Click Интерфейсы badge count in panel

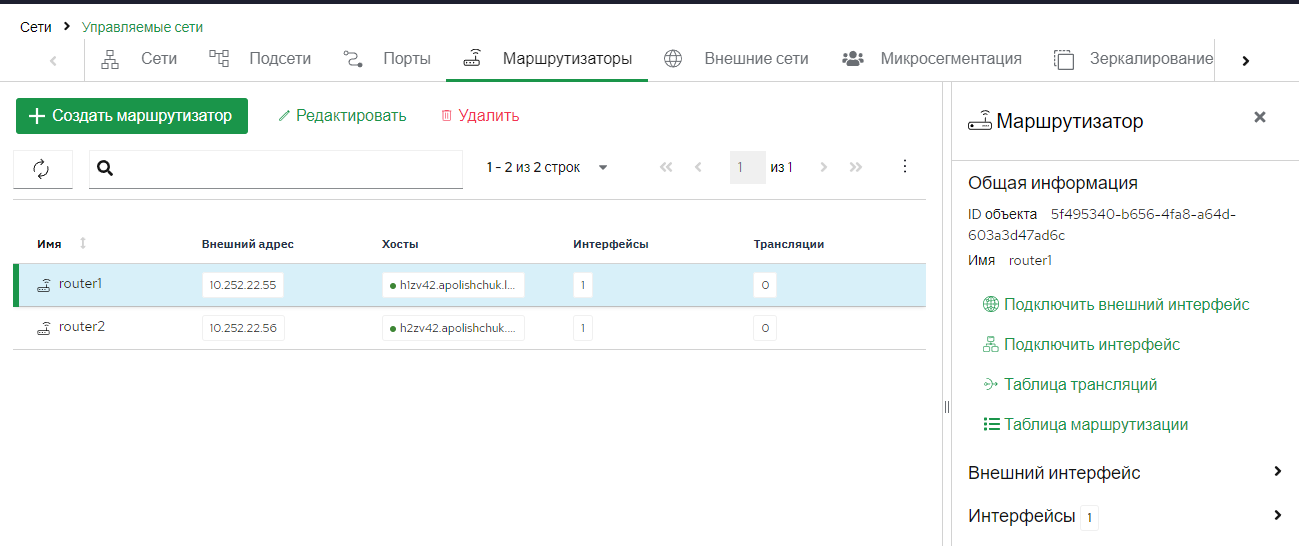pos(1089,517)
